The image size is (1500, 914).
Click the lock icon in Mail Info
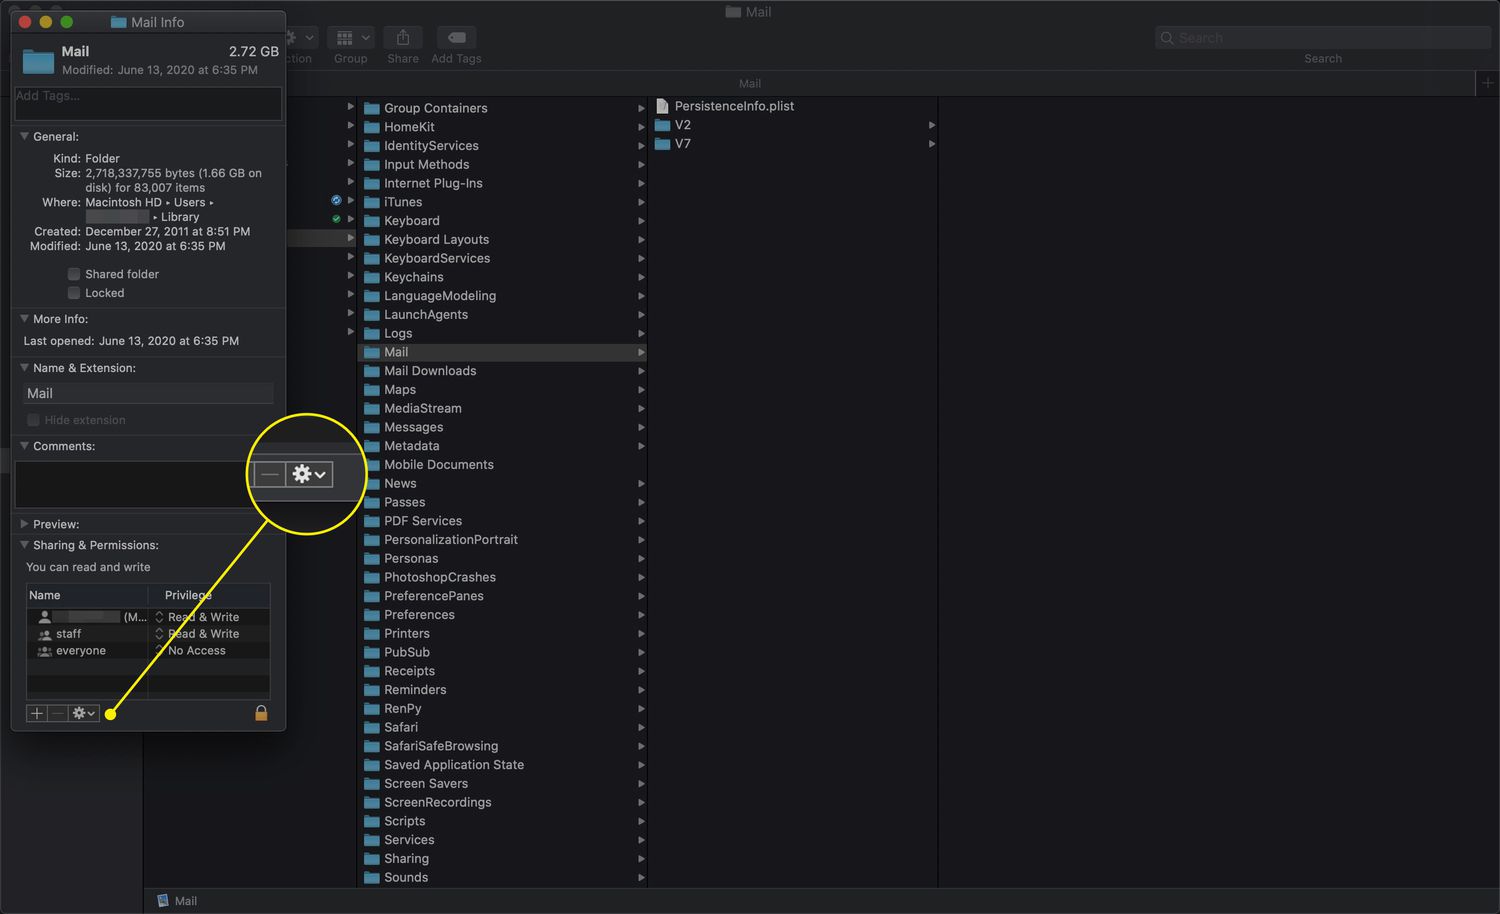[x=261, y=713]
